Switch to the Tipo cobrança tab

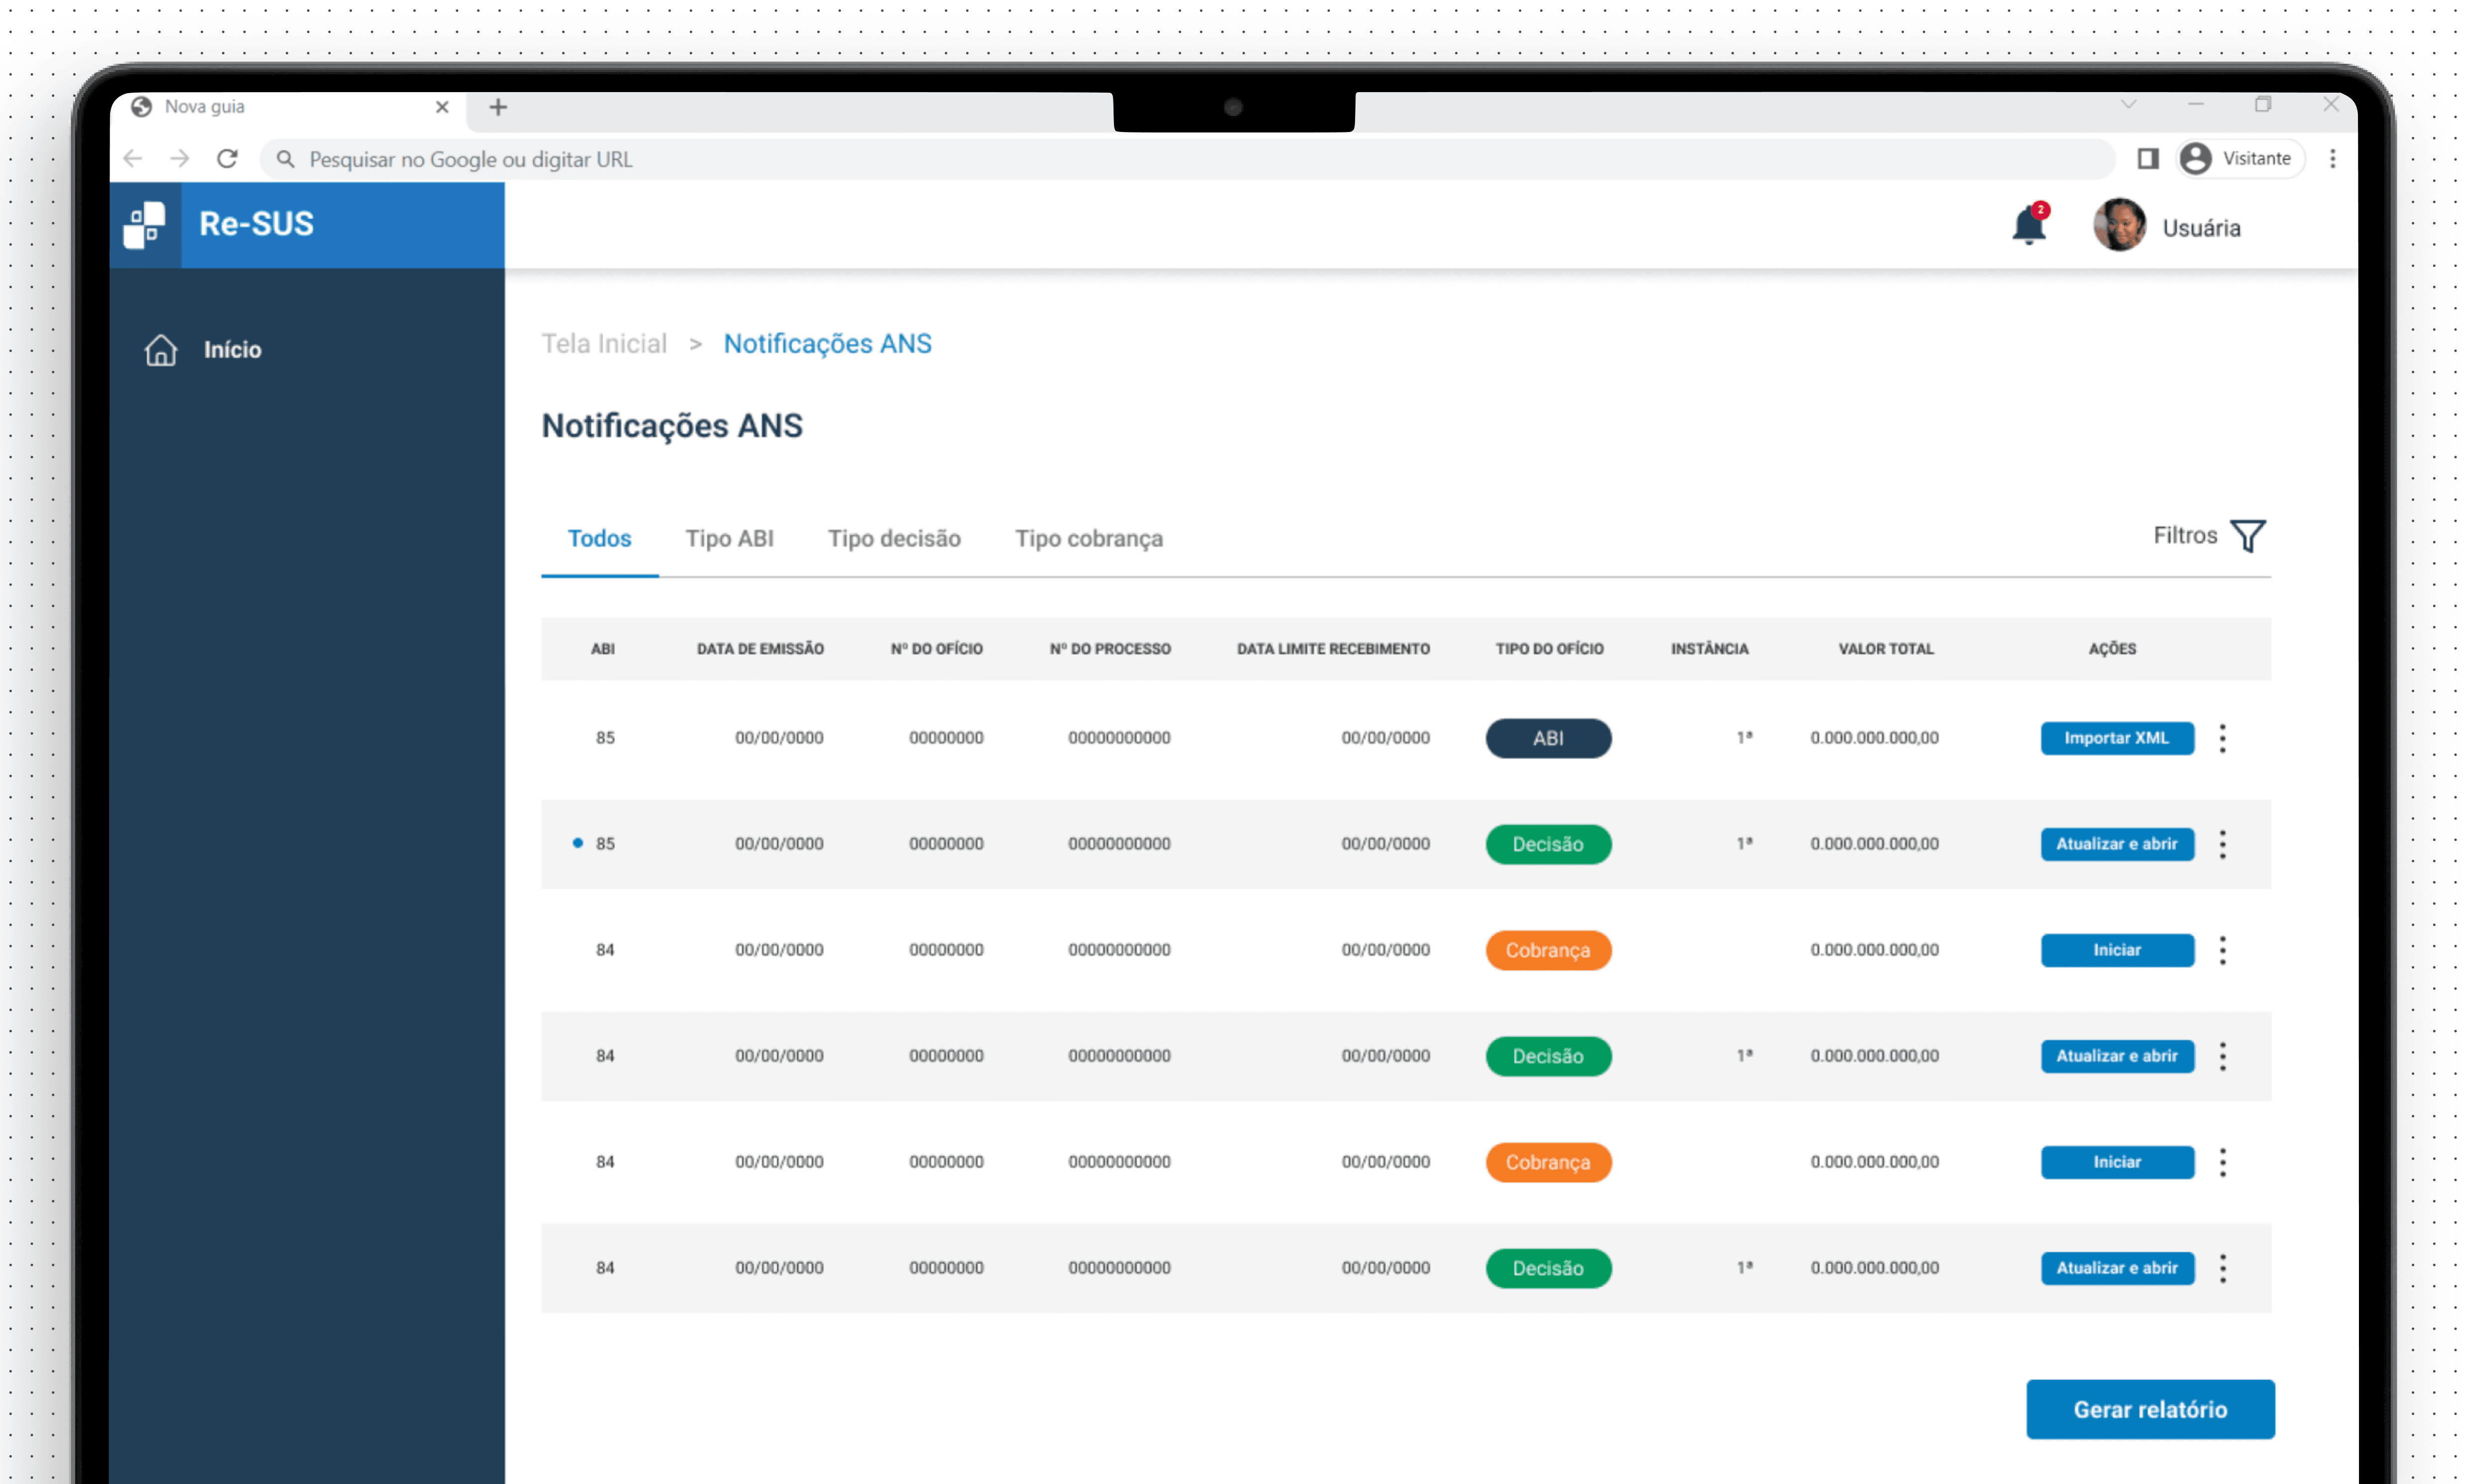[1088, 539]
